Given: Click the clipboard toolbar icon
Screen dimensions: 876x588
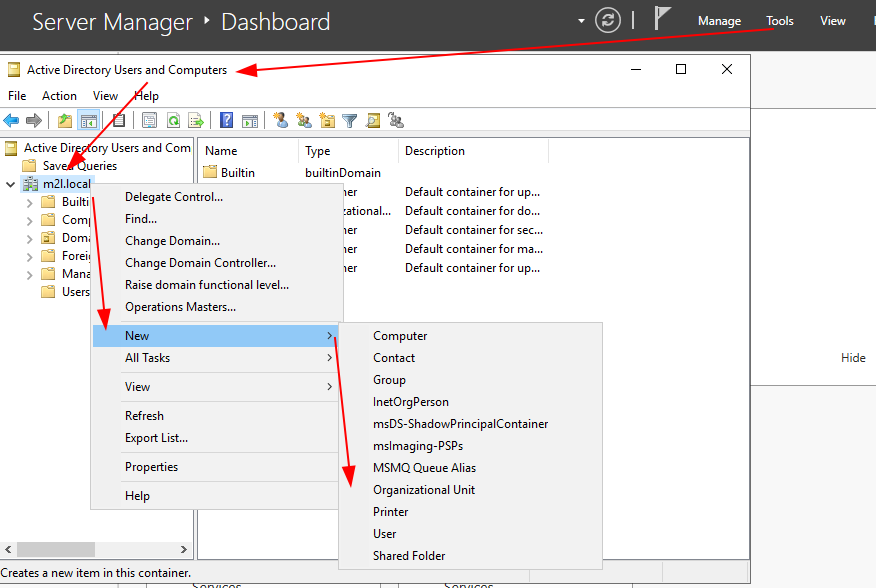Looking at the screenshot, I should point(119,120).
